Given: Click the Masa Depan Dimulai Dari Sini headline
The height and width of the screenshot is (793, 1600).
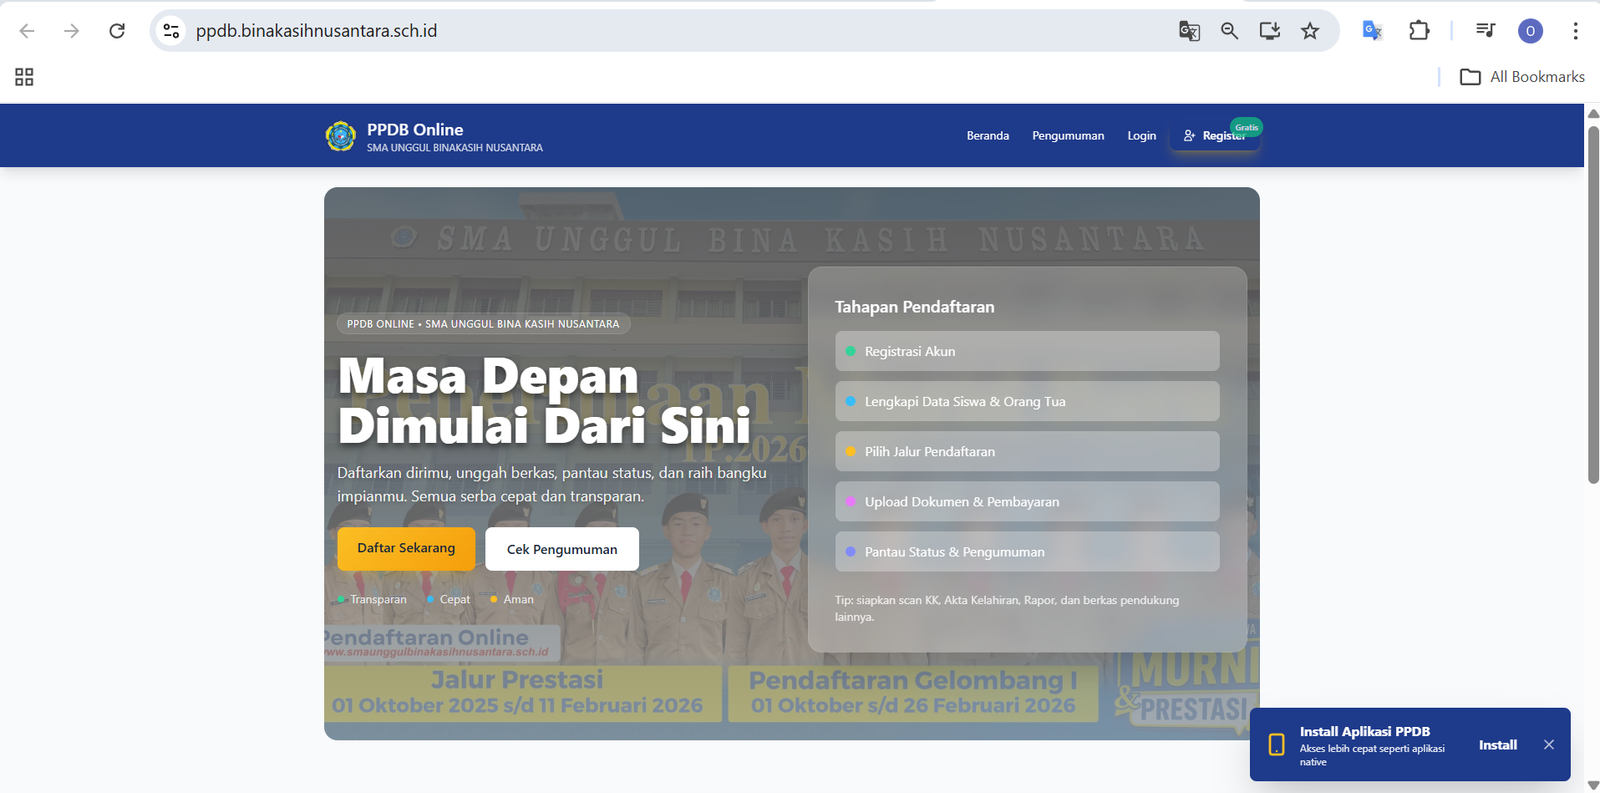Looking at the screenshot, I should click(x=544, y=401).
